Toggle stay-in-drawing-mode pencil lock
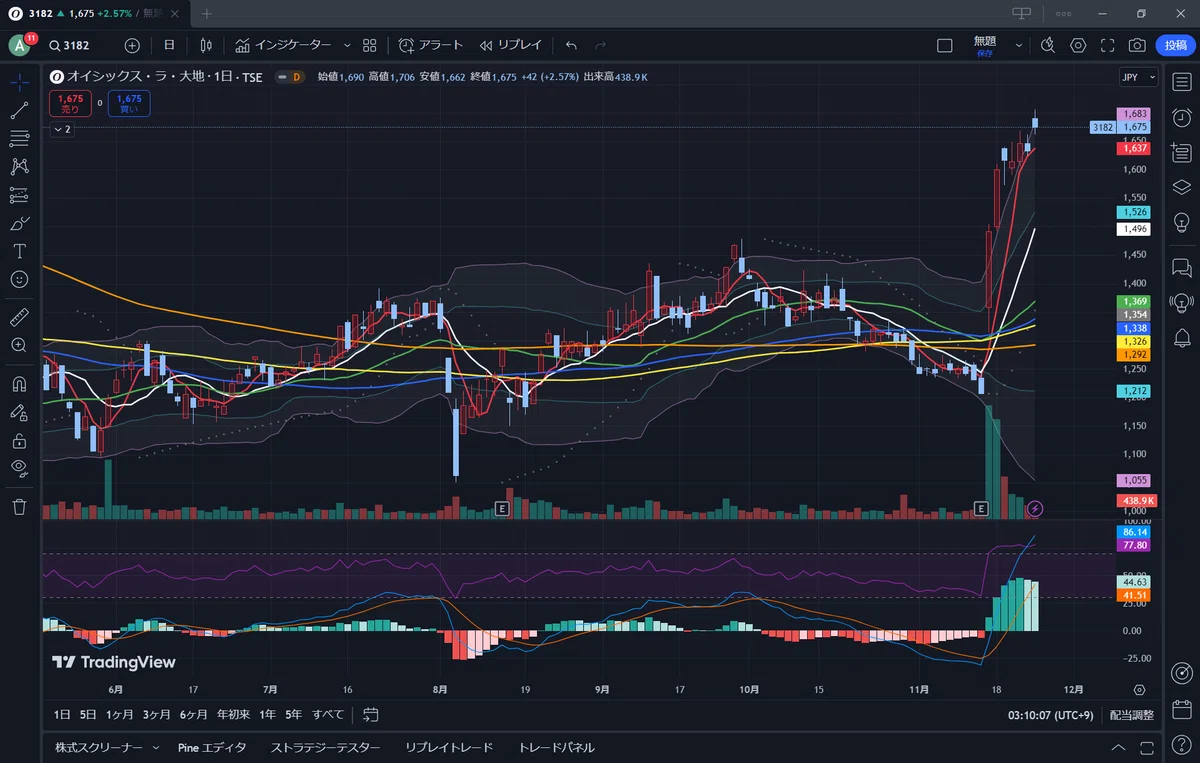Image resolution: width=1200 pixels, height=763 pixels. tap(19, 411)
